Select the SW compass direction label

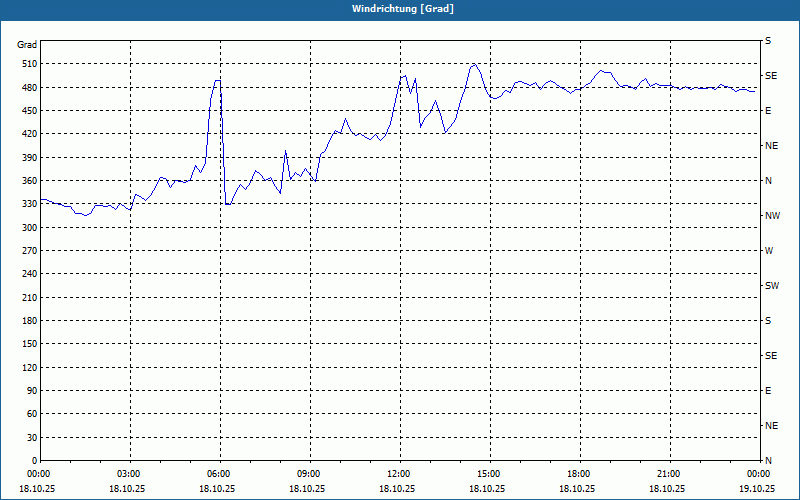[772, 286]
